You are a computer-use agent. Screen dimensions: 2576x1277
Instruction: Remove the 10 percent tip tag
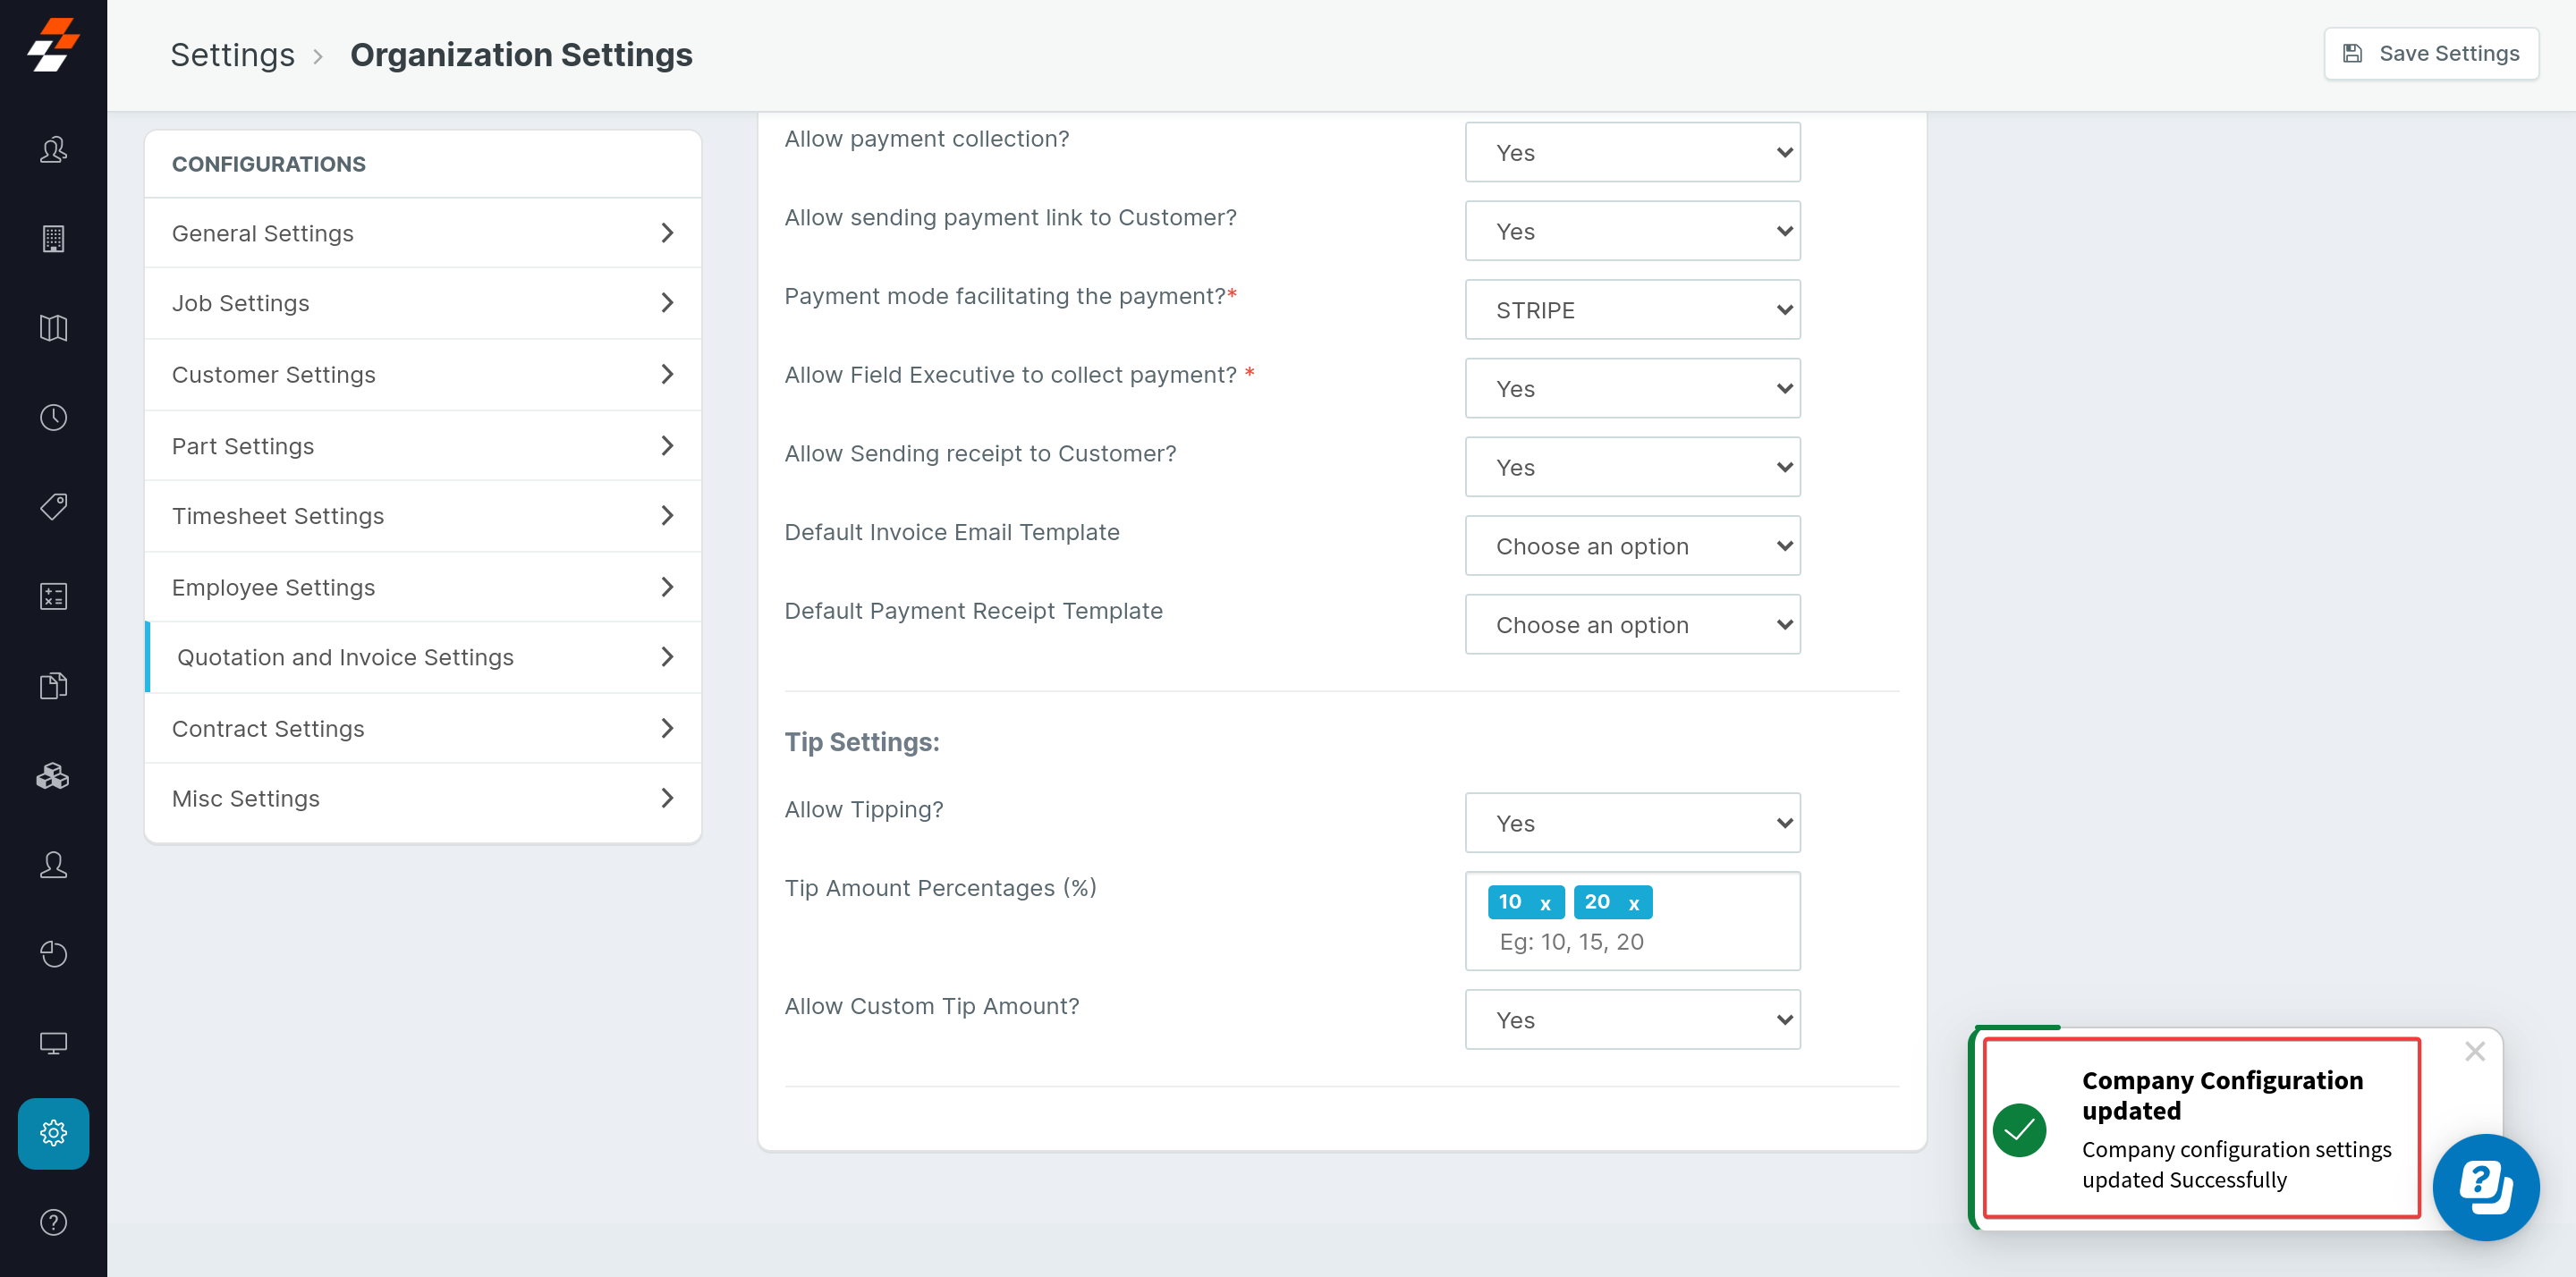[1545, 903]
